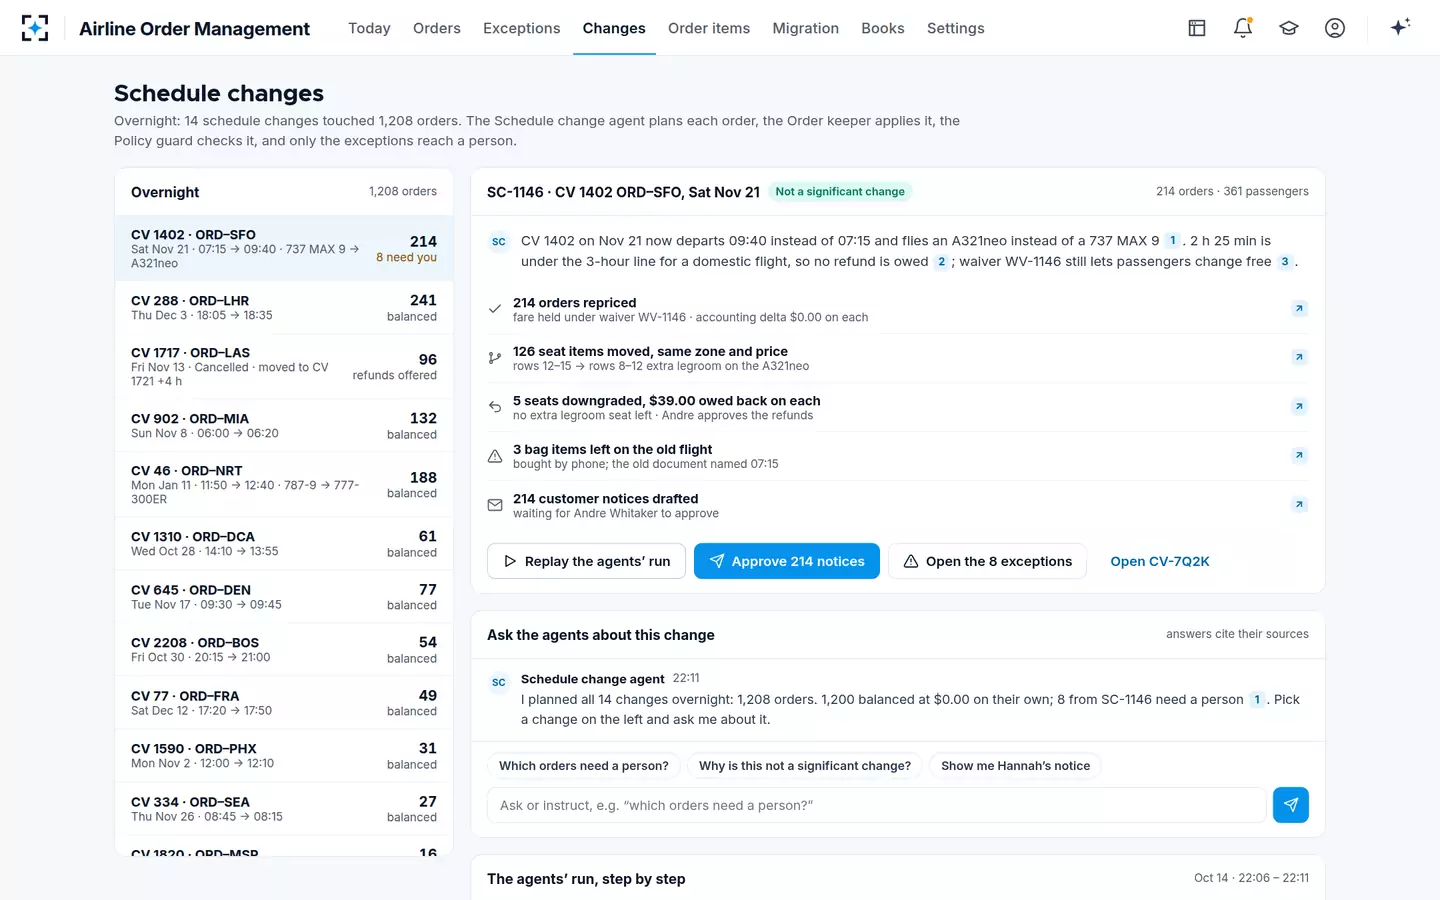Click Replay the agents' run button

coord(586,561)
